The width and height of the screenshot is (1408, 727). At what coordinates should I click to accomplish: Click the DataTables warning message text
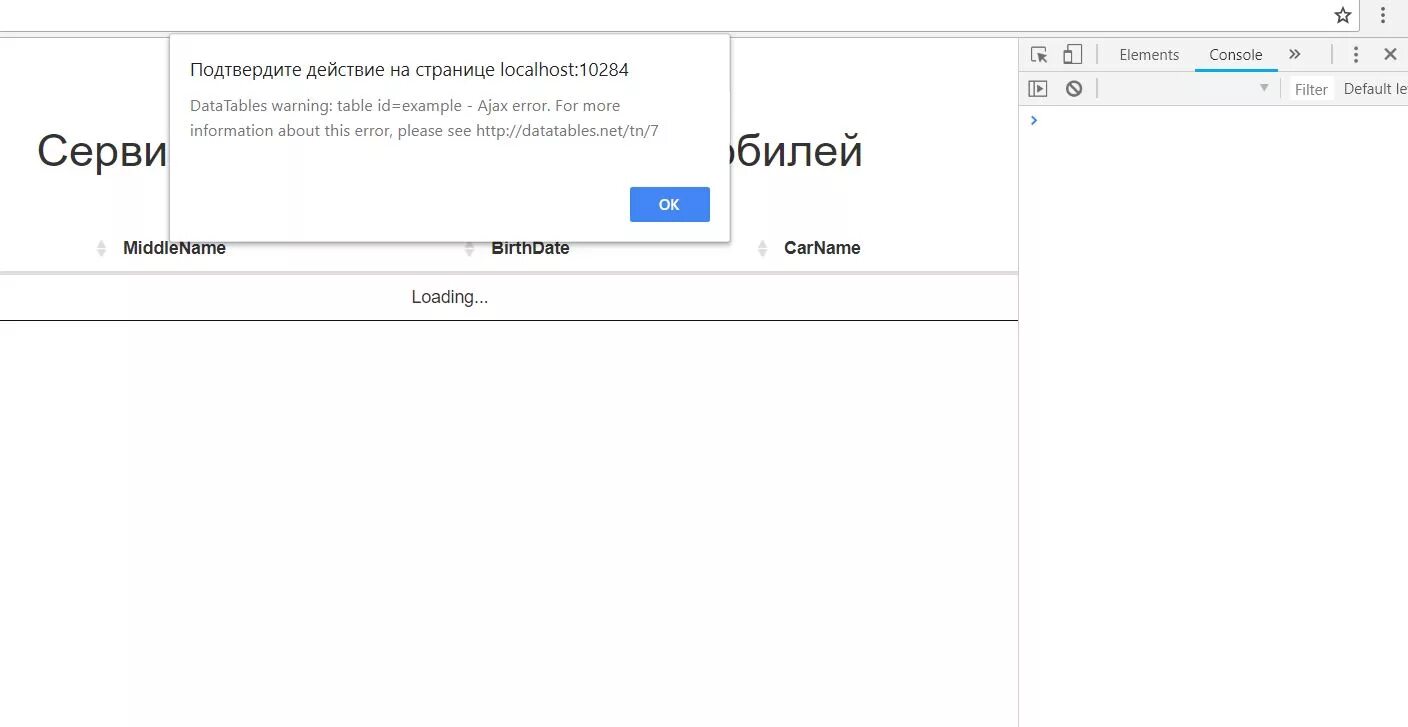[x=424, y=118]
